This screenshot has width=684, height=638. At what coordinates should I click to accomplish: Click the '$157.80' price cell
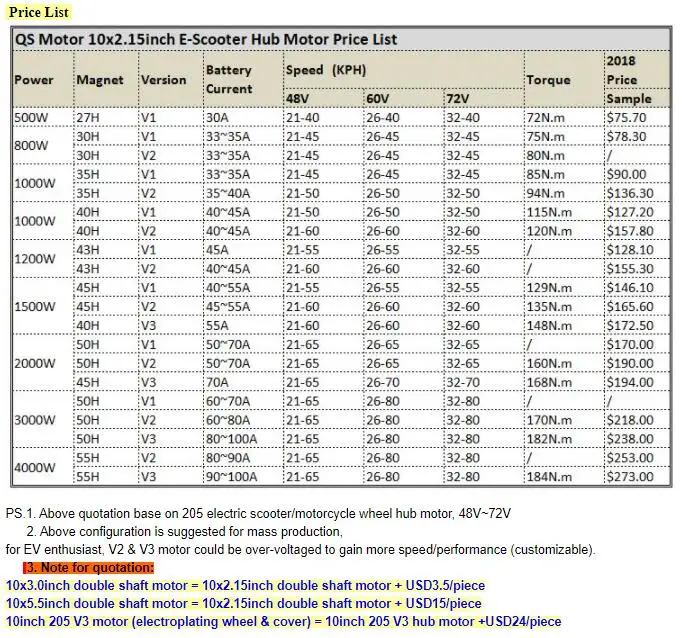630,231
